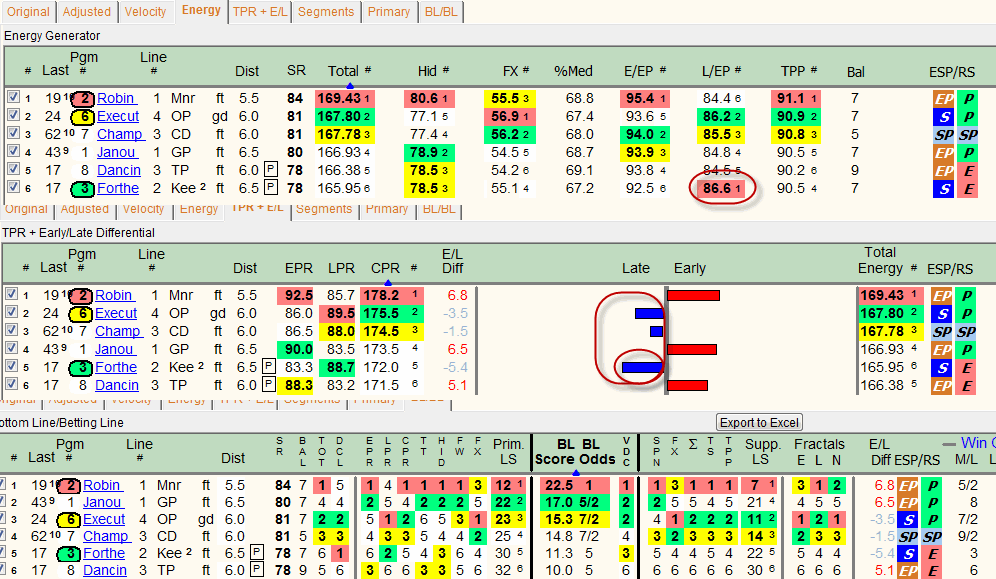The width and height of the screenshot is (996, 579).
Task: Click the red 2 program badge in Bottom Line Robin row
Action: pyautogui.click(x=69, y=486)
